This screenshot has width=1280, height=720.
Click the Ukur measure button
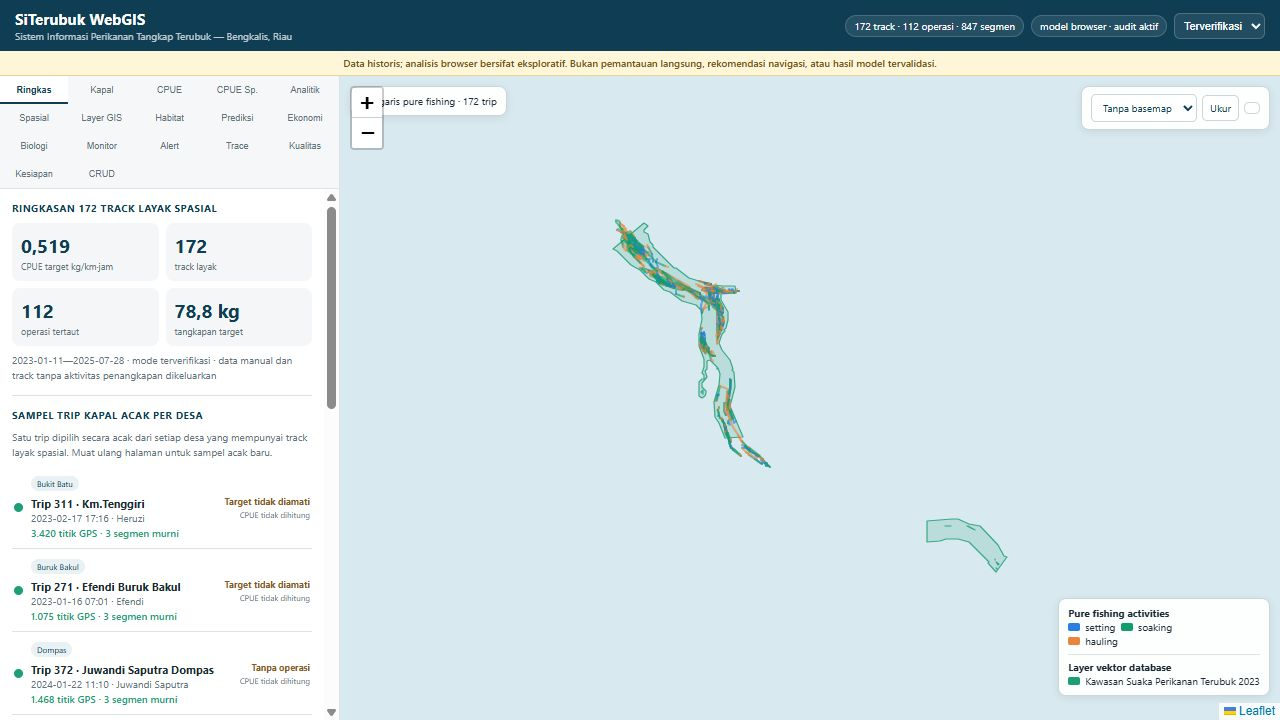(1220, 108)
